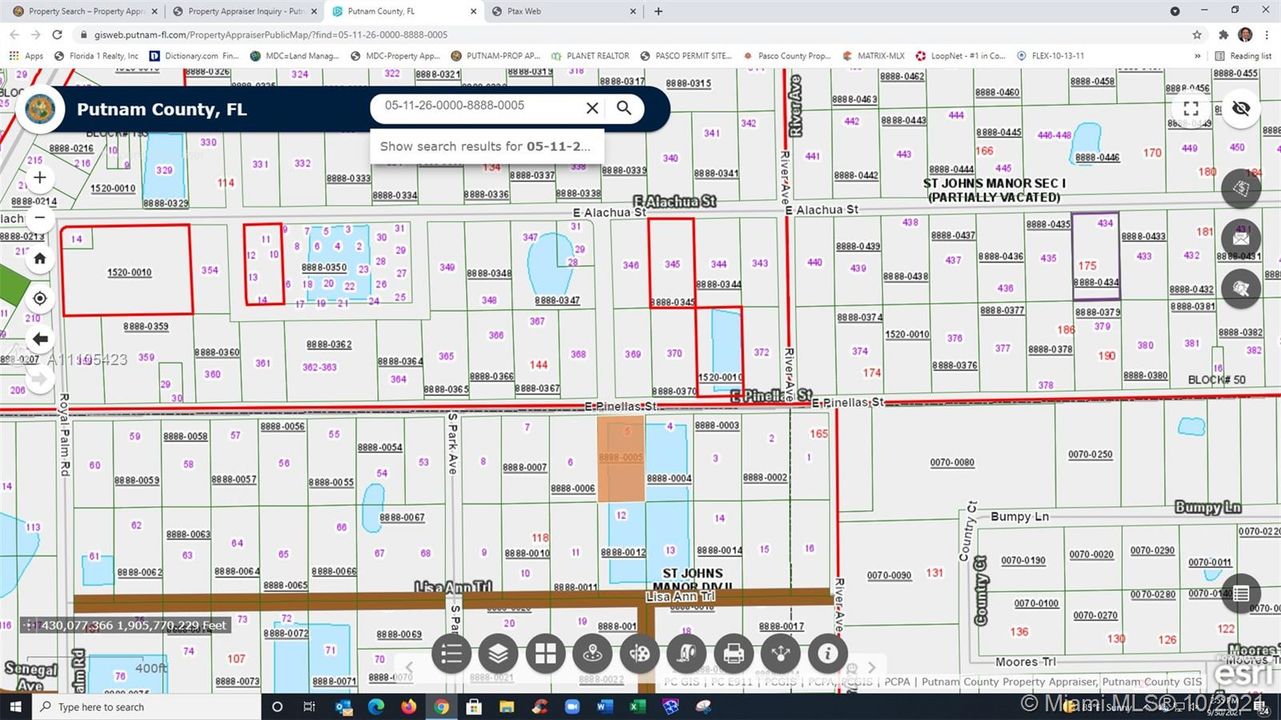Open the Apps bookmark shortcut
Screen dimensions: 1281x720
(x=27, y=56)
